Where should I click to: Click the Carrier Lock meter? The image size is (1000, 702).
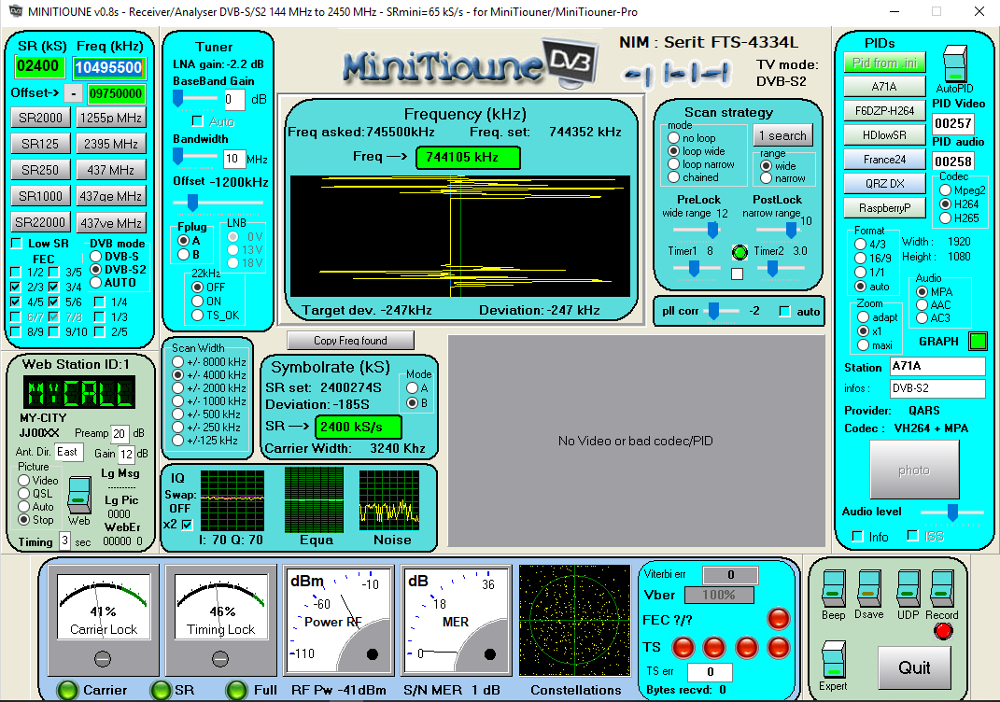pos(103,620)
